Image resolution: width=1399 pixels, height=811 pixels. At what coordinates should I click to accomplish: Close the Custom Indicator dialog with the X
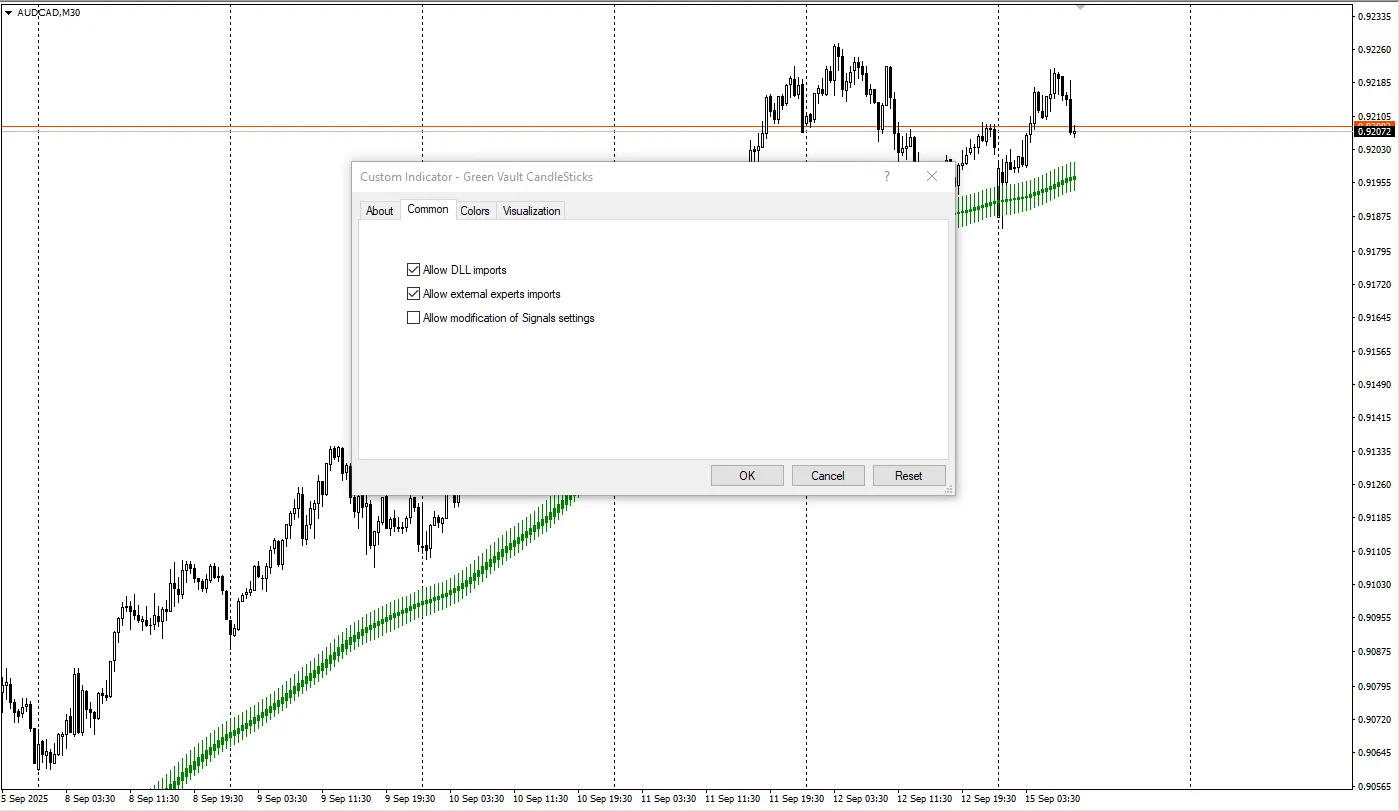tap(932, 176)
